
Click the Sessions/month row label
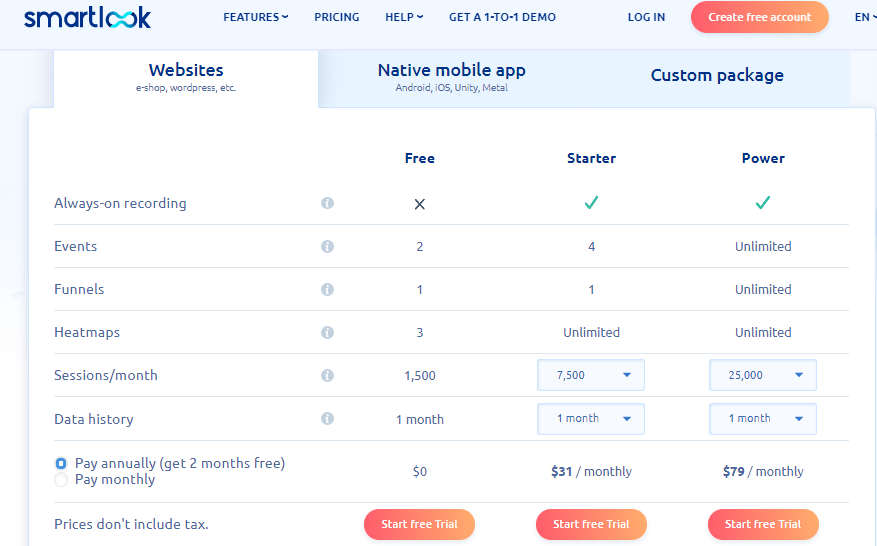106,375
